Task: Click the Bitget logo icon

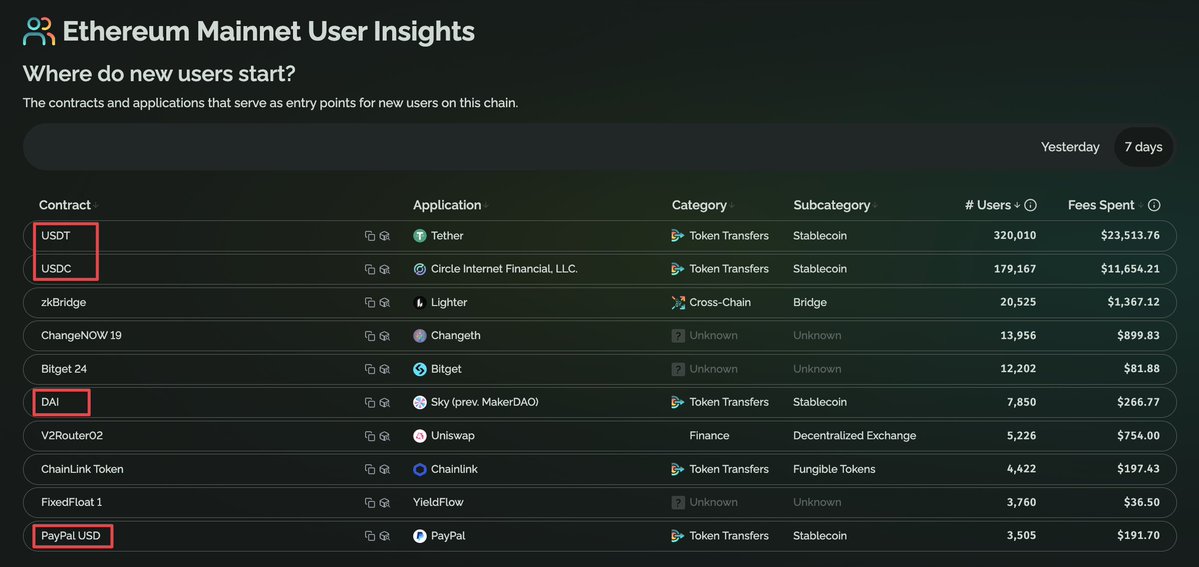Action: click(420, 369)
